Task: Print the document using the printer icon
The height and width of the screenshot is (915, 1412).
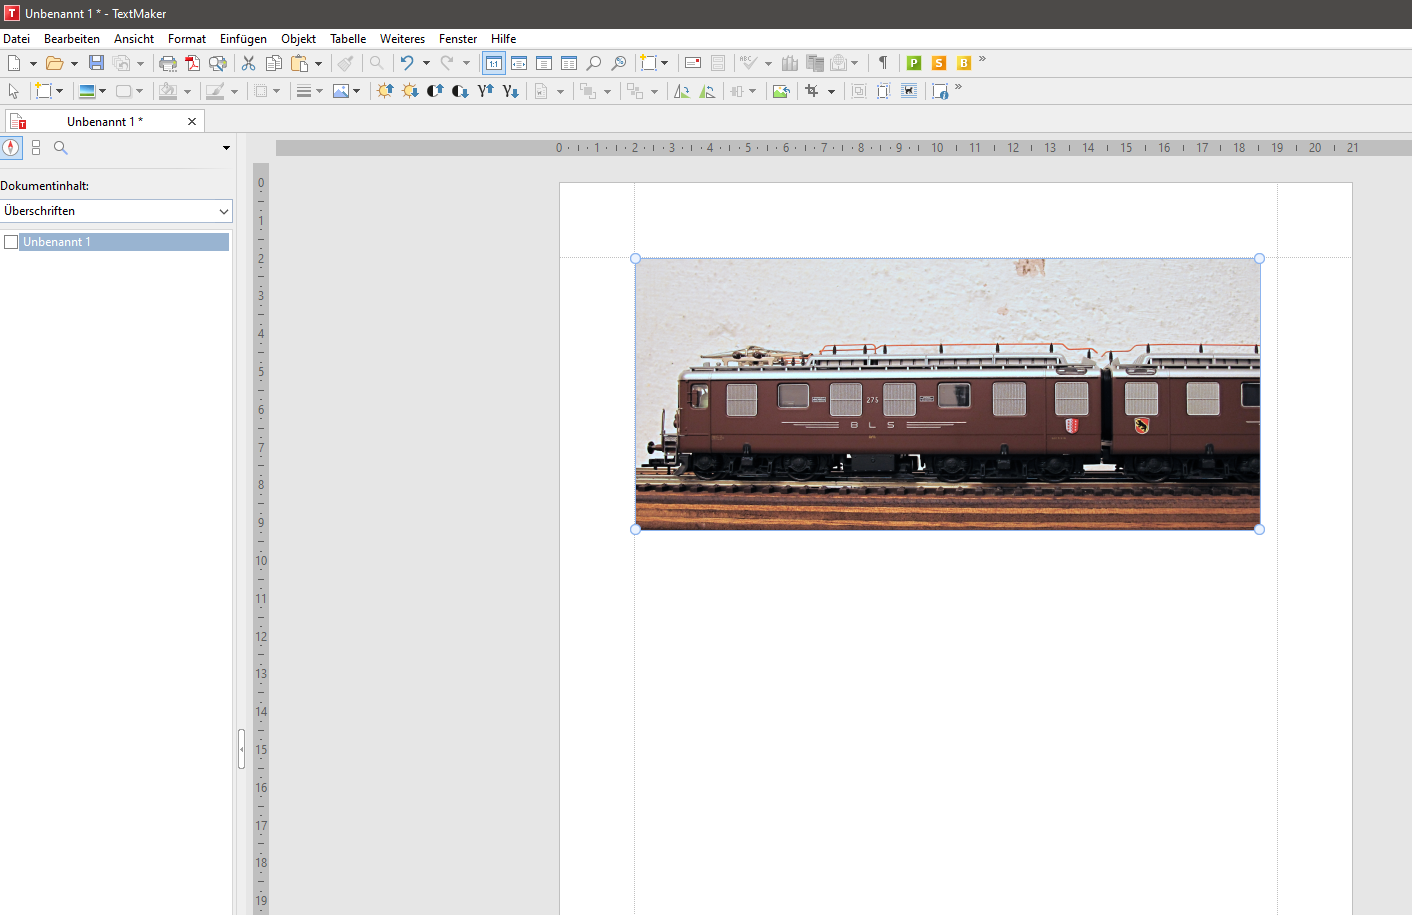Action: coord(168,63)
